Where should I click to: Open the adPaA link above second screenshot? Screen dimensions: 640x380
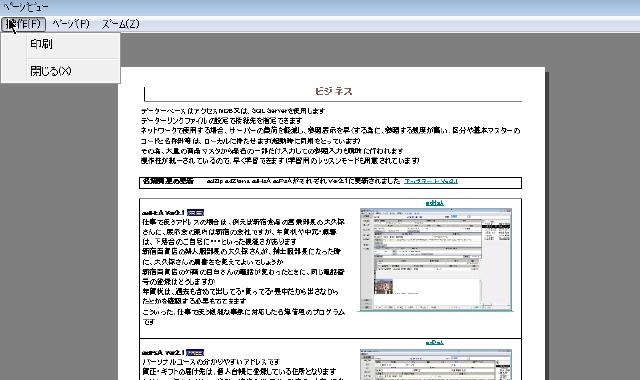(434, 342)
